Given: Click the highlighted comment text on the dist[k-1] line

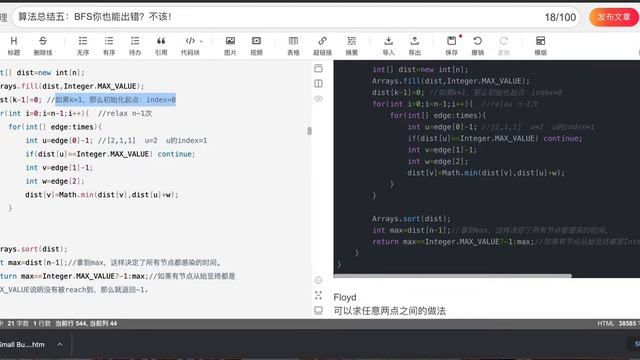Looking at the screenshot, I should click(x=116, y=100).
